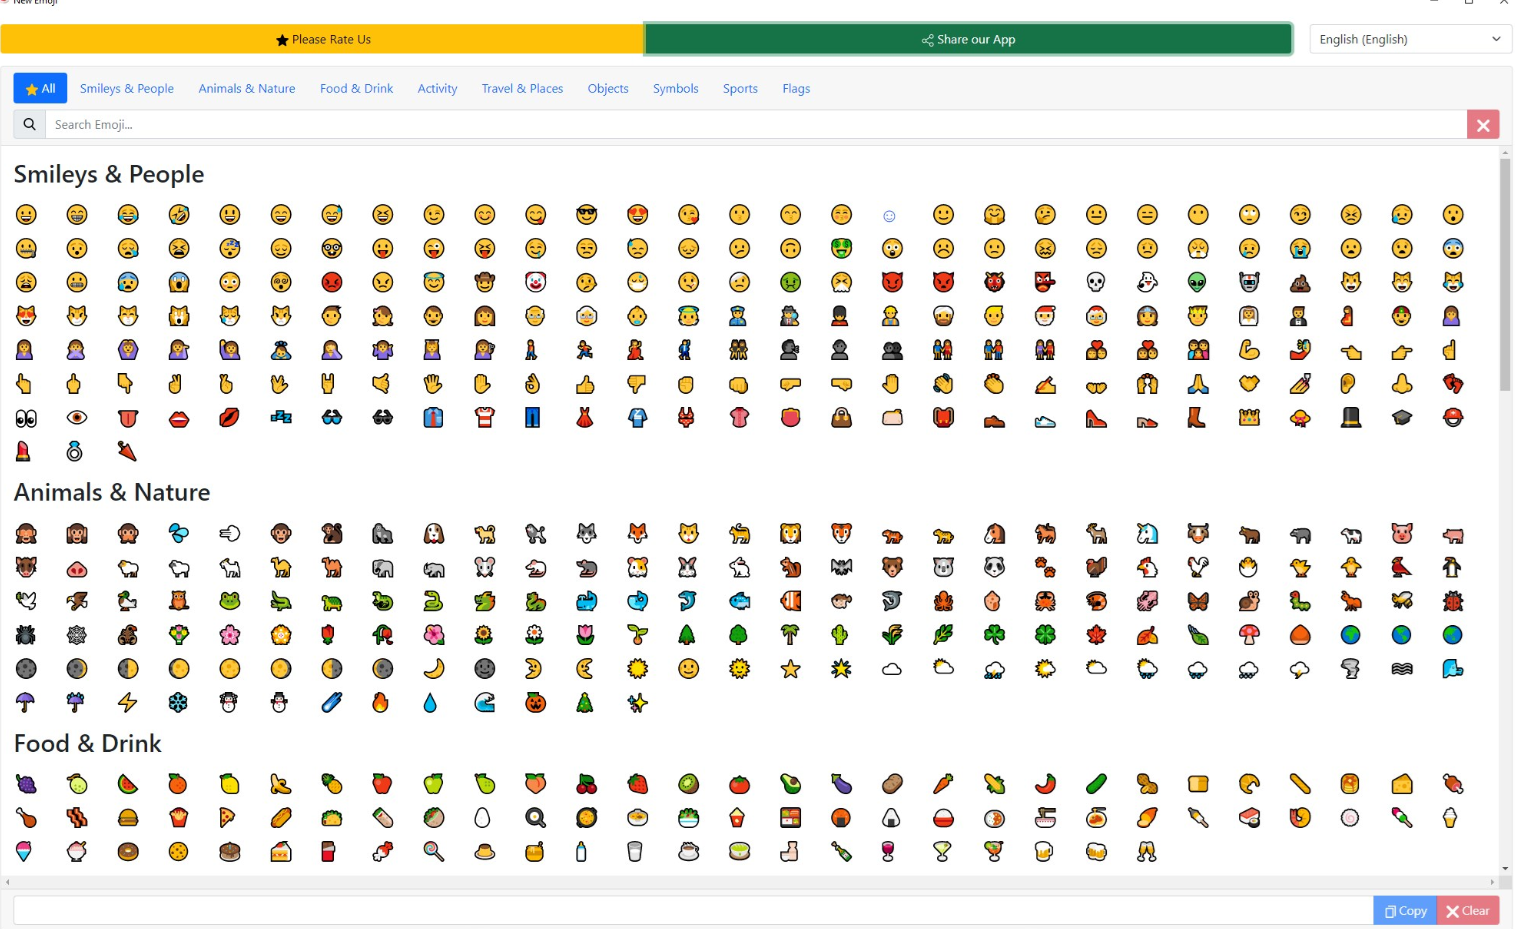Insert the cowboy hat face emoji
Viewport: 1515px width, 929px height.
[484, 282]
